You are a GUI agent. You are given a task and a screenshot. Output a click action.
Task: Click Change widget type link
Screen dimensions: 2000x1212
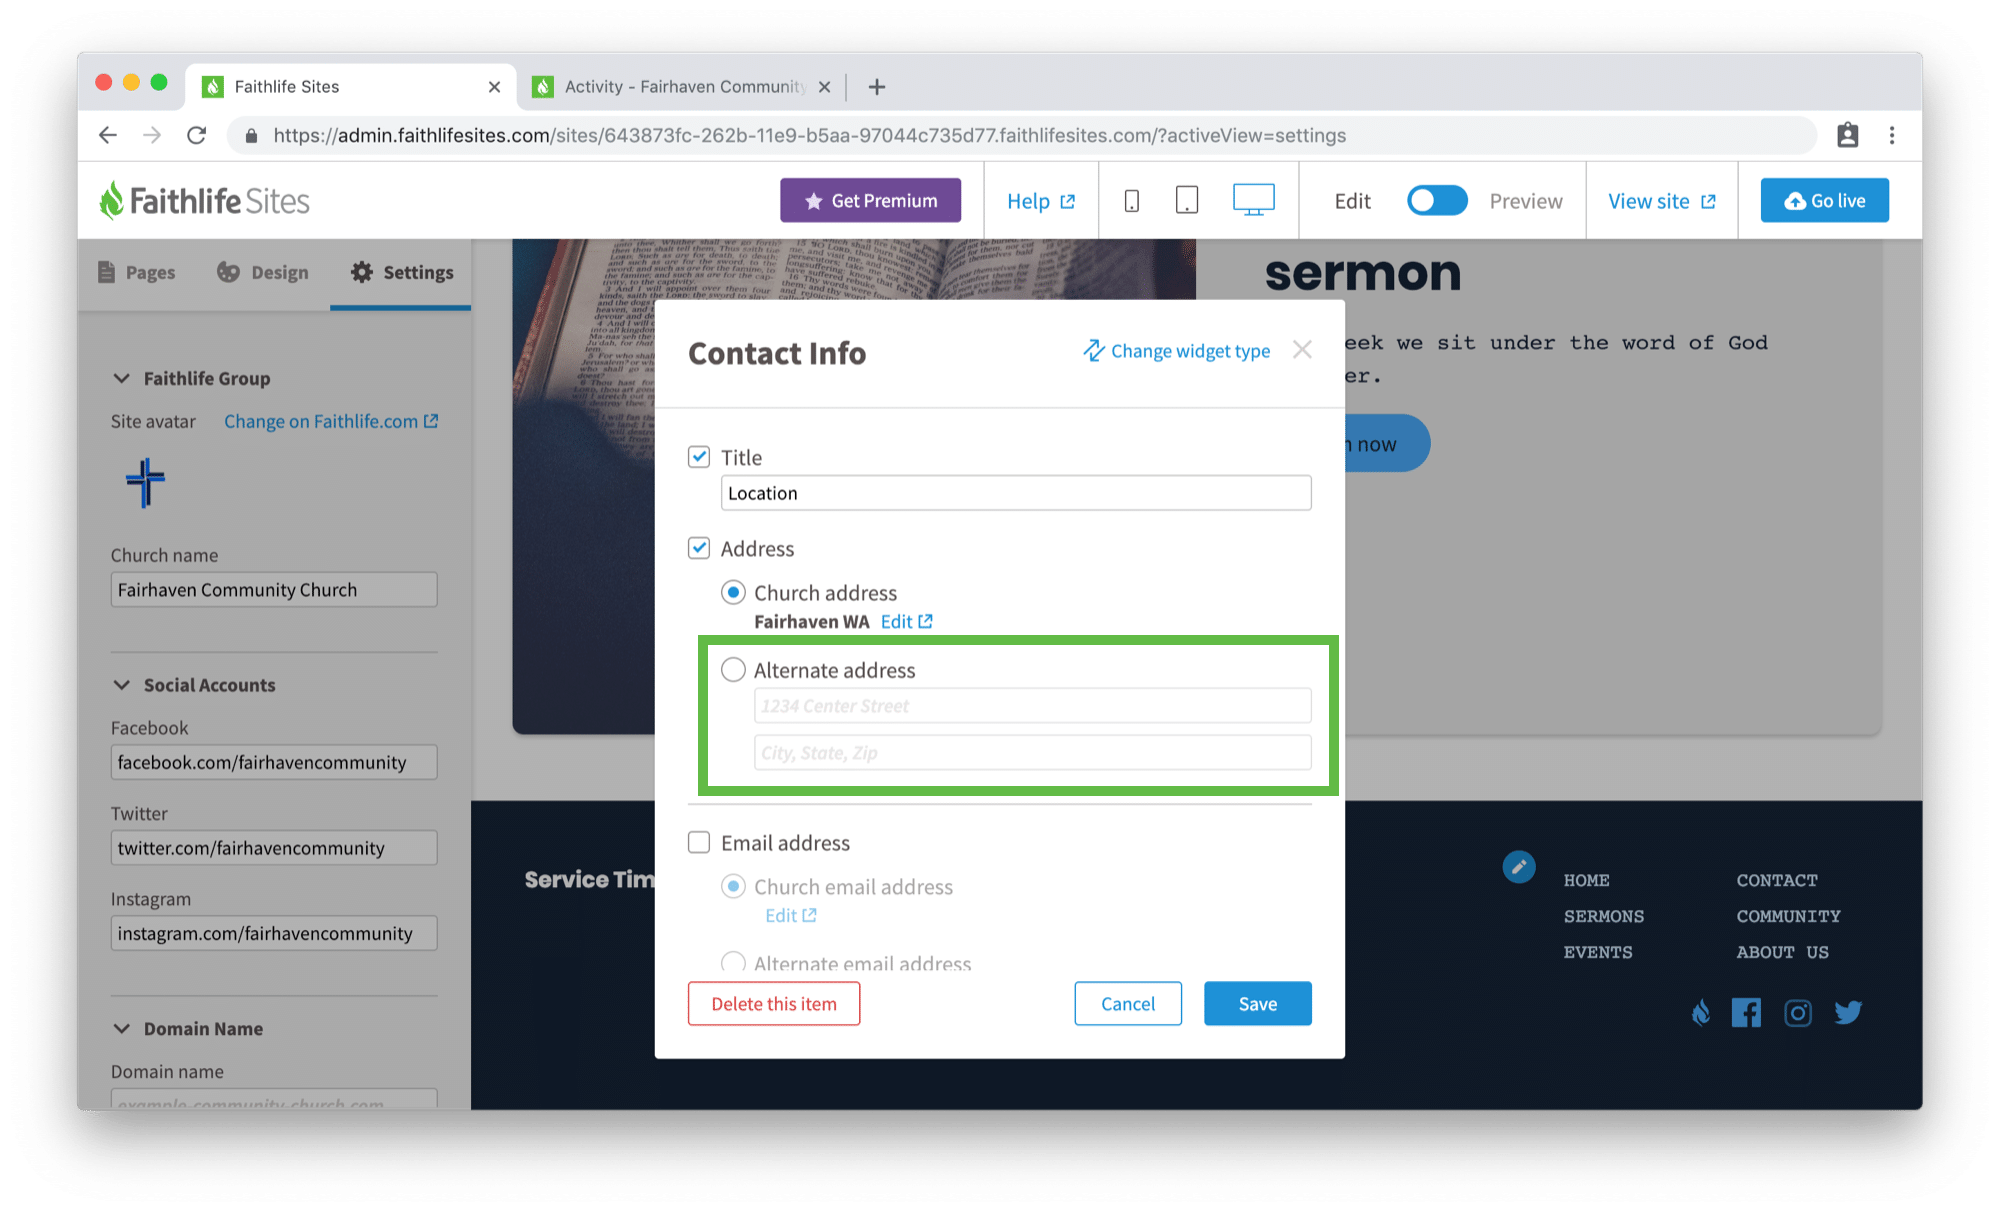click(x=1176, y=351)
